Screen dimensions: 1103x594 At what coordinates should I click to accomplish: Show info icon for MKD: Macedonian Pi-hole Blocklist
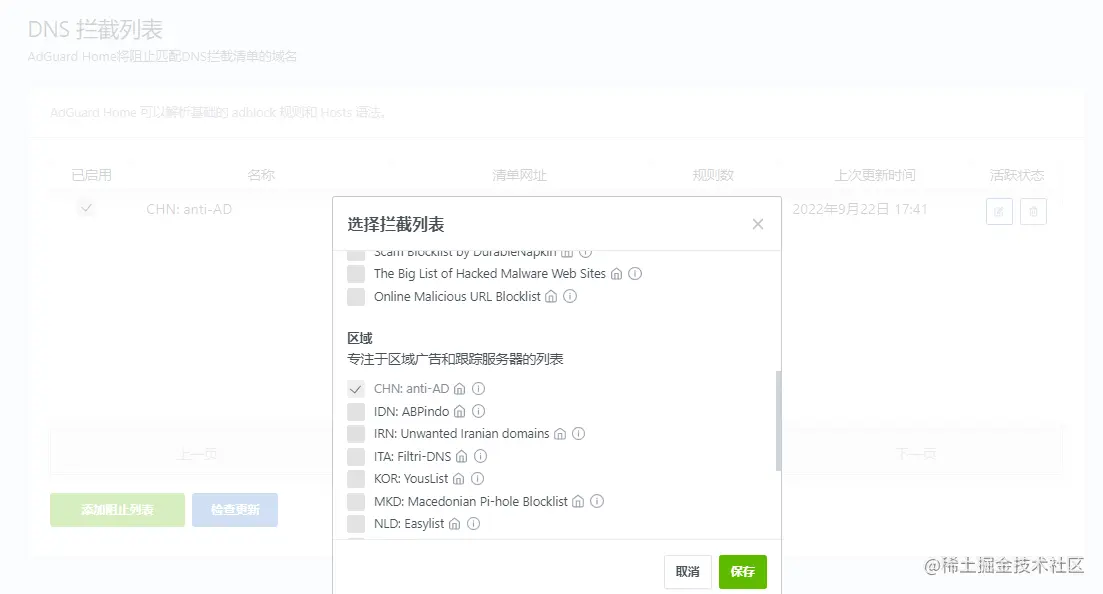click(597, 501)
